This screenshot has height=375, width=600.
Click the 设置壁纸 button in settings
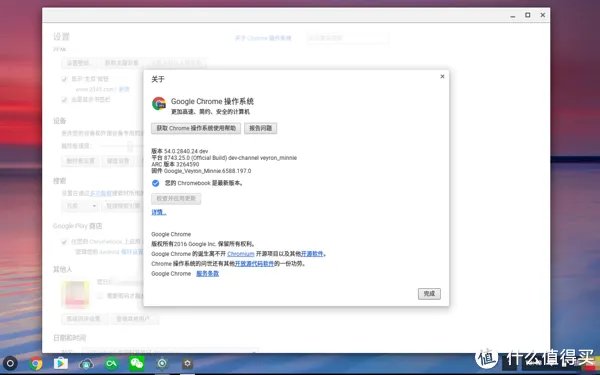pyautogui.click(x=78, y=63)
